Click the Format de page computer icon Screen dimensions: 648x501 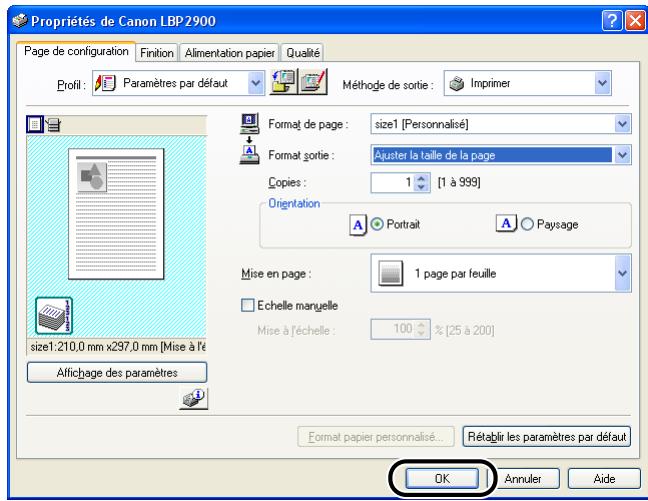[x=250, y=123]
